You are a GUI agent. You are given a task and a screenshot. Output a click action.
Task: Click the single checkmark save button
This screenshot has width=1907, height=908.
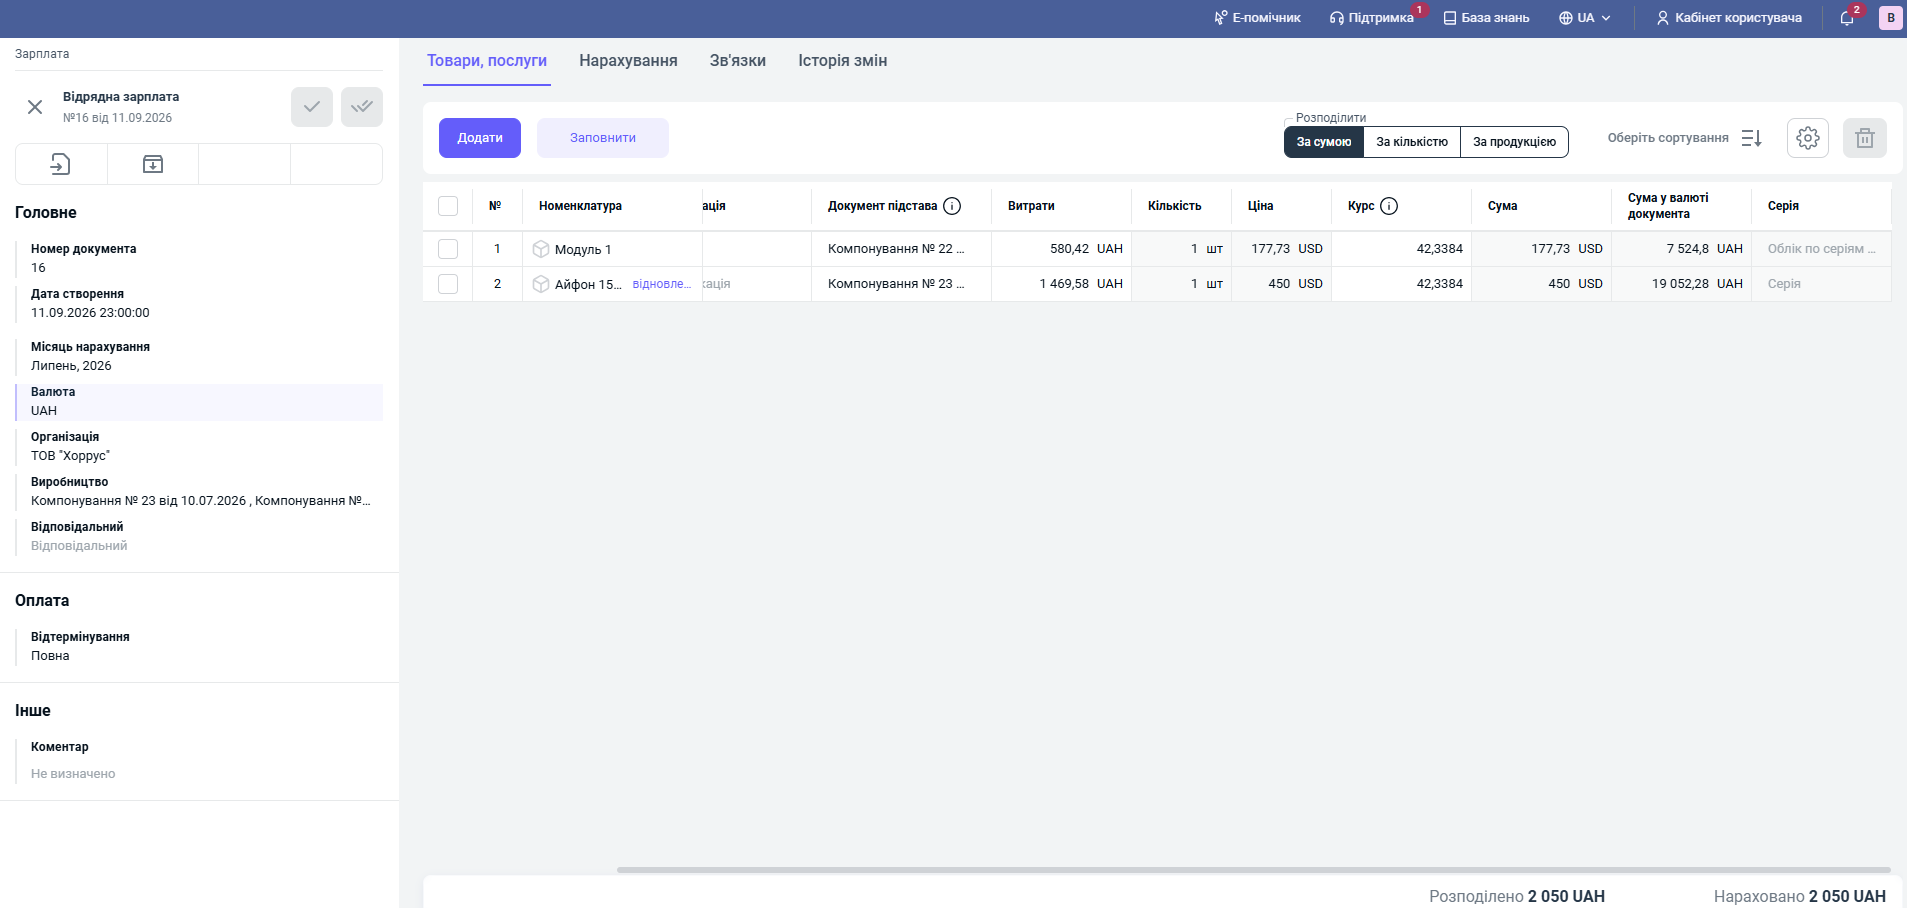[x=312, y=107]
